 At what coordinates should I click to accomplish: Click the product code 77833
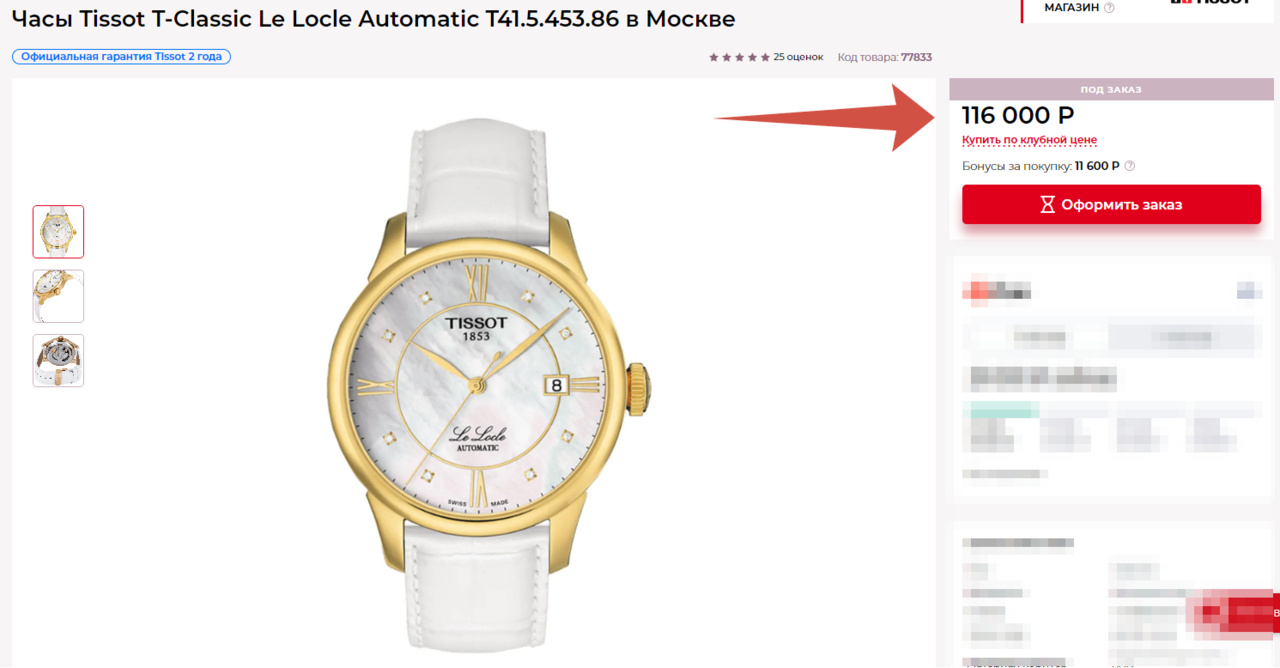click(916, 57)
